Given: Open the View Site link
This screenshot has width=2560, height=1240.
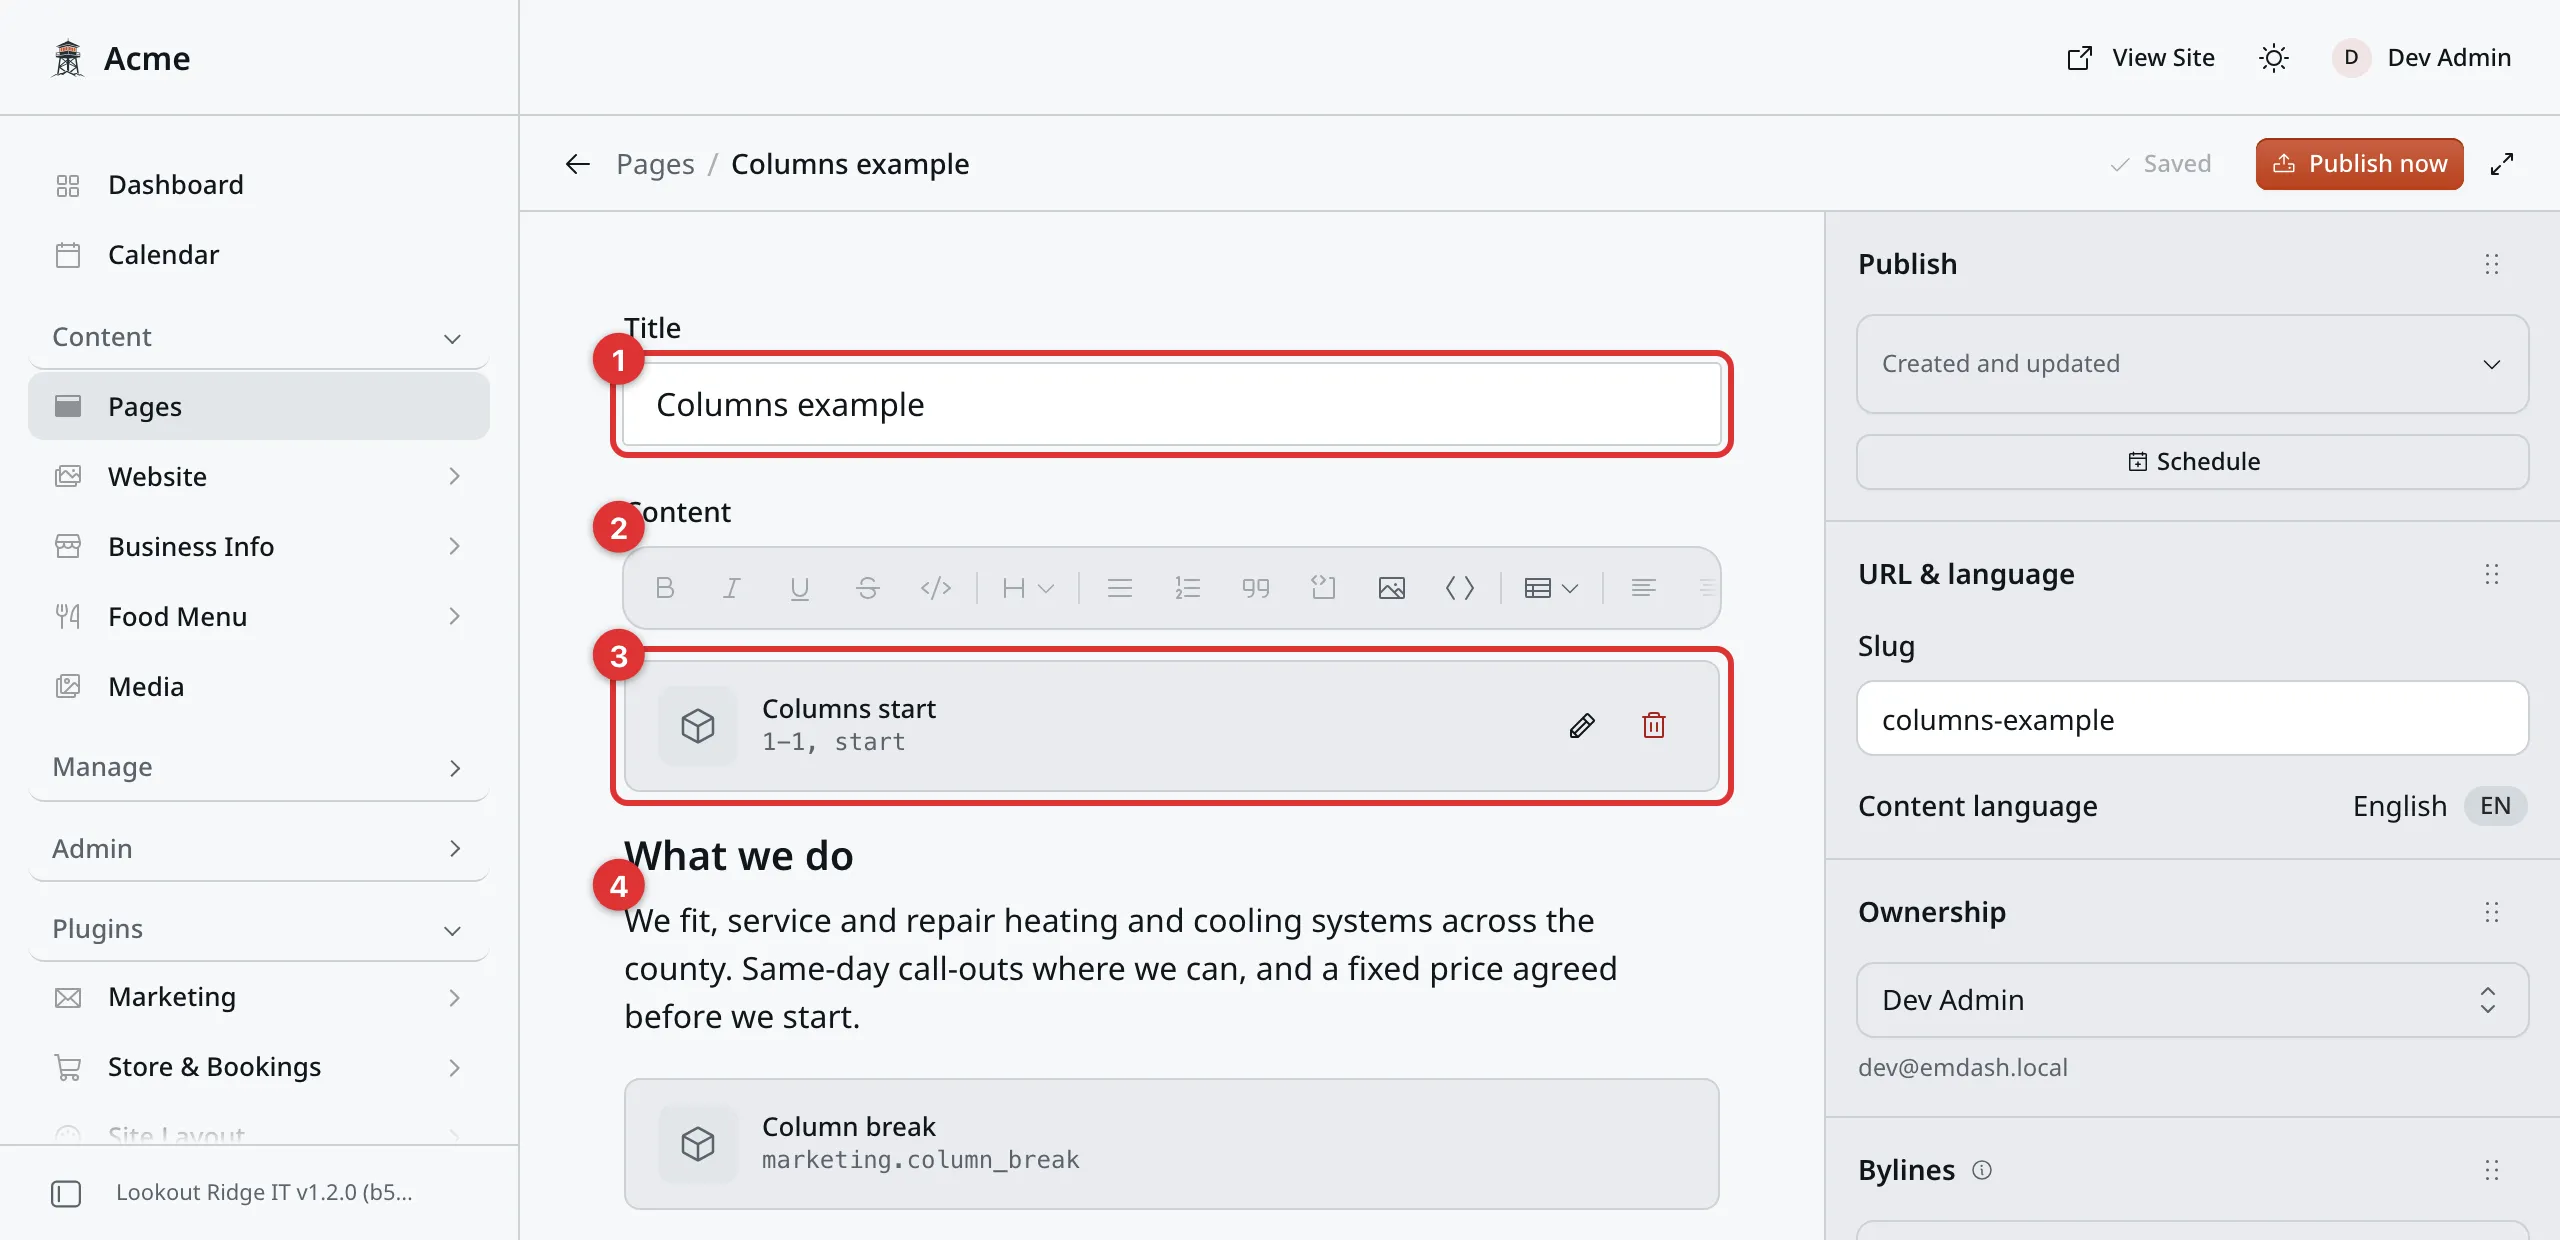Looking at the screenshot, I should click(x=2141, y=58).
